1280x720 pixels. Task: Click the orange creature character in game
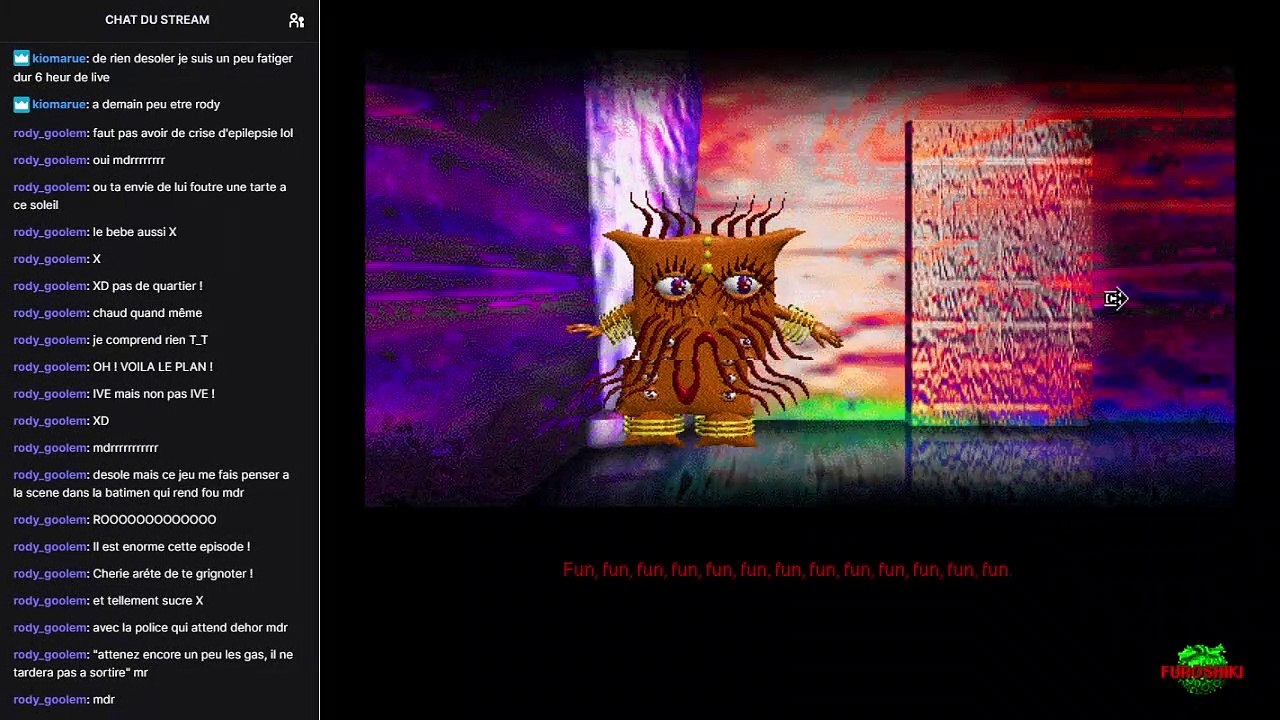coord(705,320)
